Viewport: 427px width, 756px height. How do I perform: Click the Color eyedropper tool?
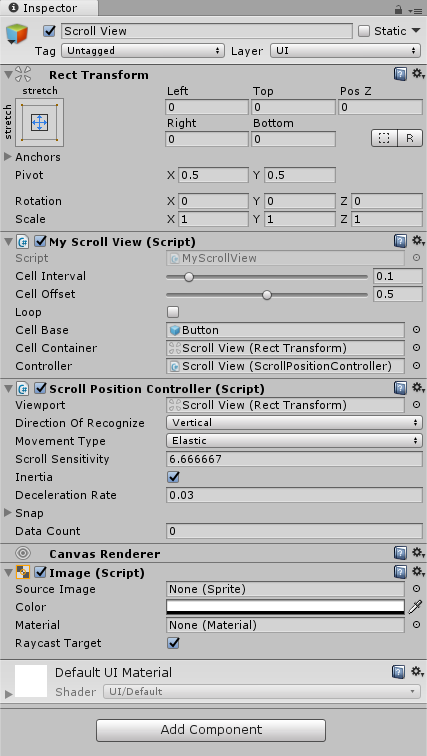415,607
